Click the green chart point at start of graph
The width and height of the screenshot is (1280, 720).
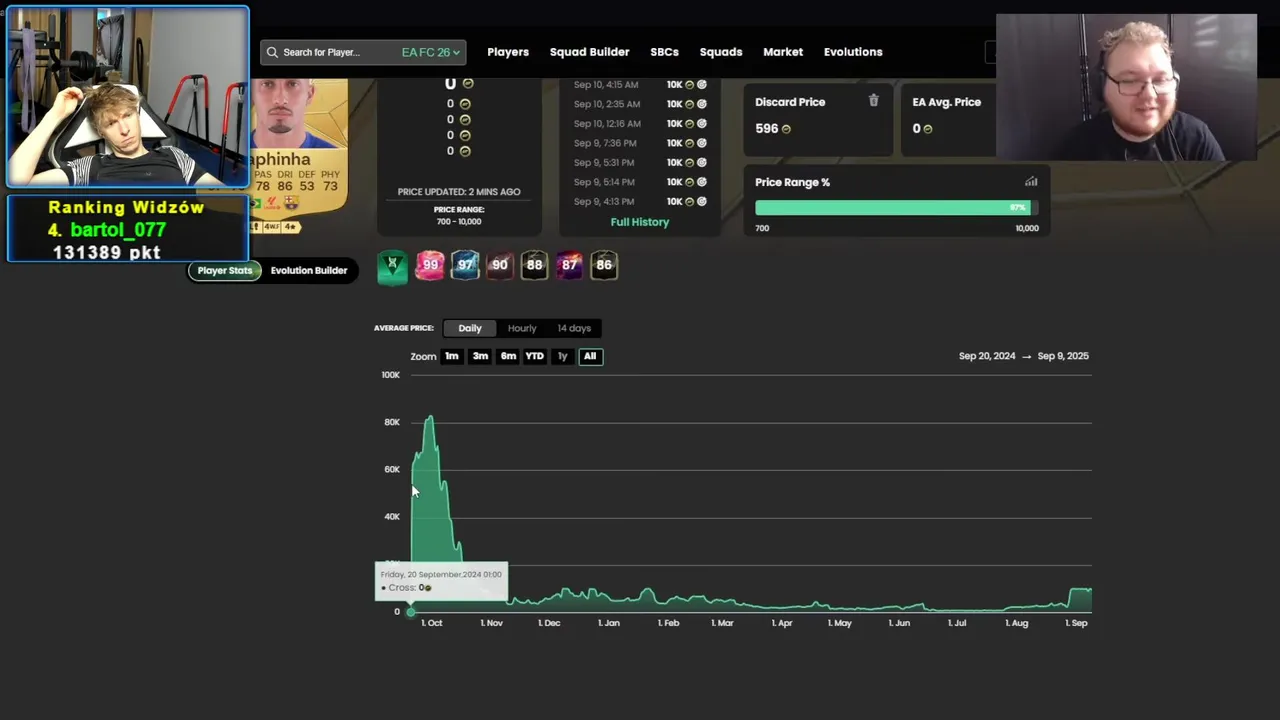pyautogui.click(x=410, y=611)
